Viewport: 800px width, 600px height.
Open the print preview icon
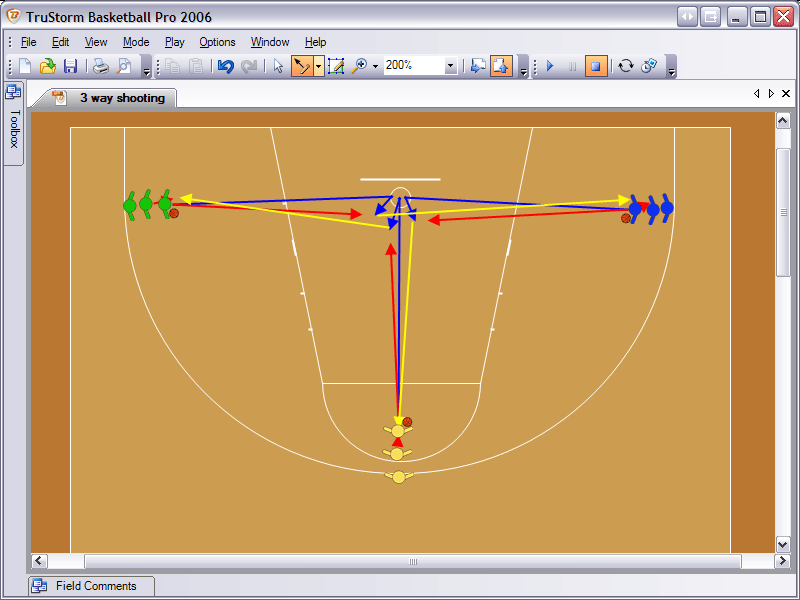(x=124, y=66)
